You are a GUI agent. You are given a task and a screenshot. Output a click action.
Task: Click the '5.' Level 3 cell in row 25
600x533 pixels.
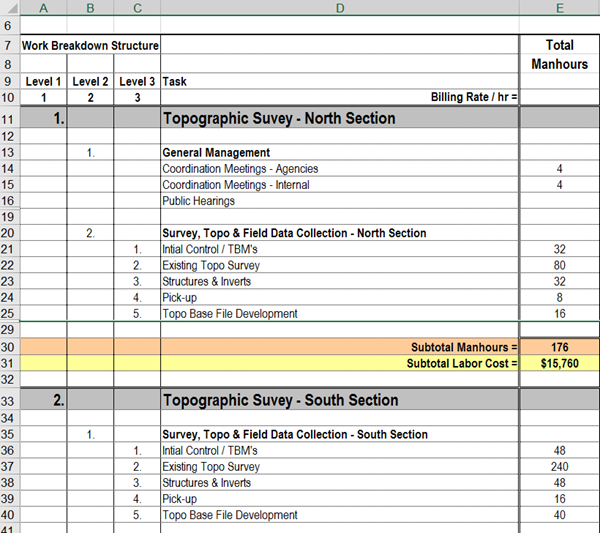[x=137, y=314]
